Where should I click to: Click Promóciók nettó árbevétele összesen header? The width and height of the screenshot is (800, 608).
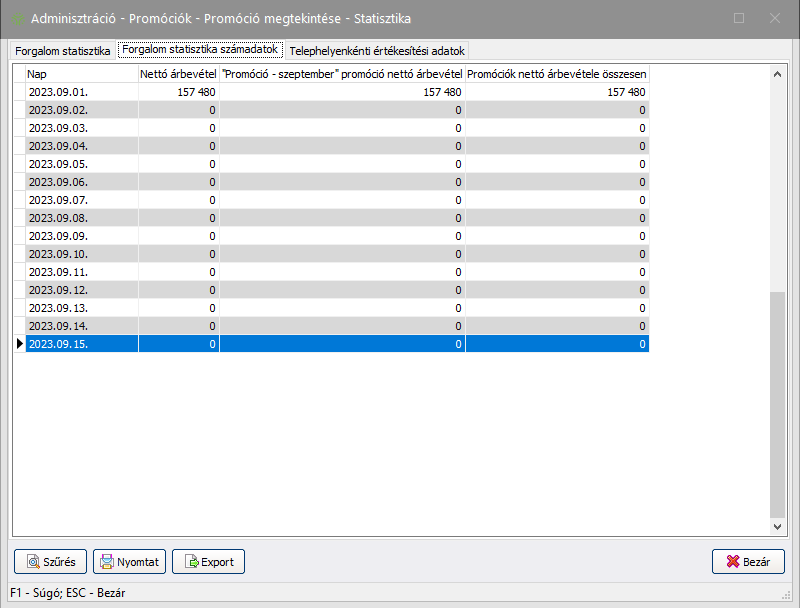[557, 74]
